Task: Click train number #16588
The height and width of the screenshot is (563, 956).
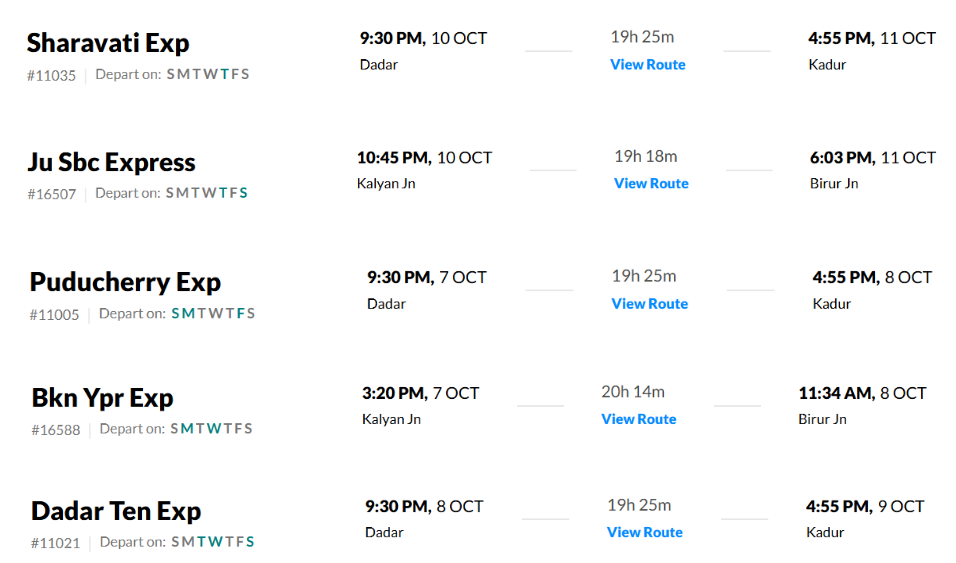Action: click(55, 430)
